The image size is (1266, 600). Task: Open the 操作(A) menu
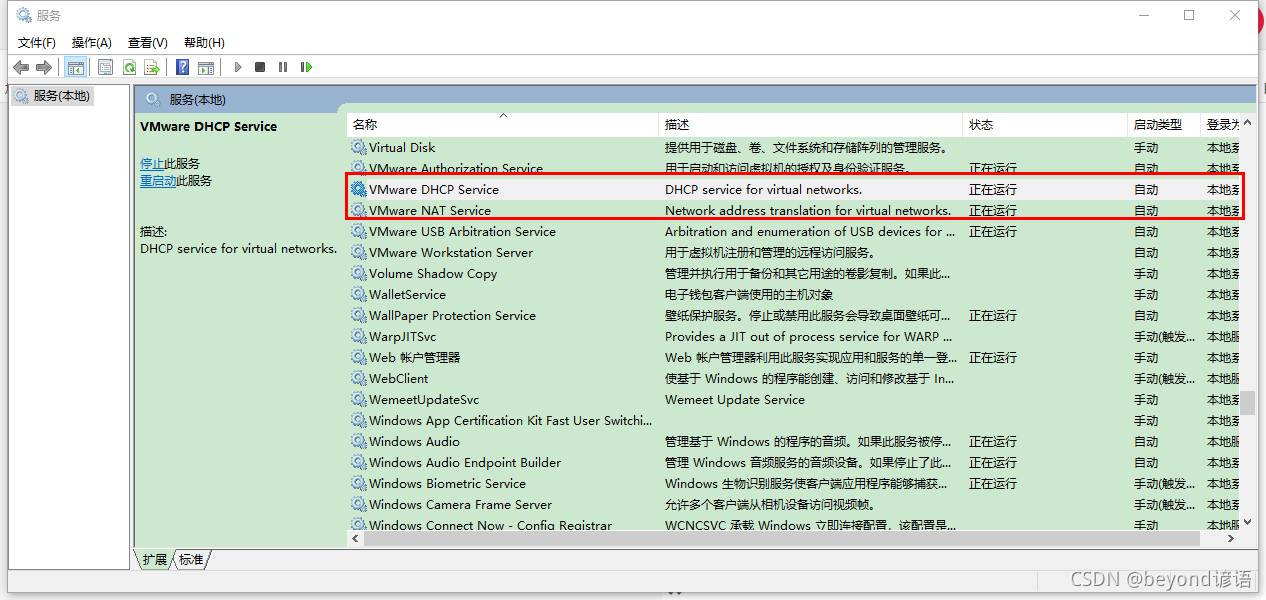(92, 42)
